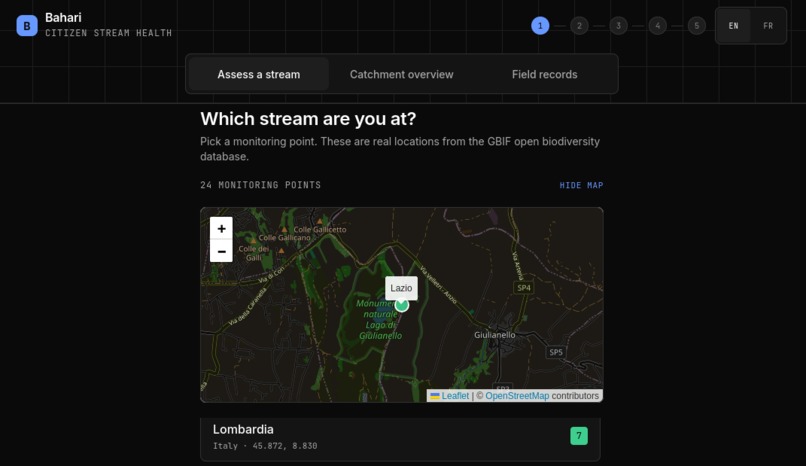Click the 24 MONITORING POINTS label
806x466 pixels.
261,185
